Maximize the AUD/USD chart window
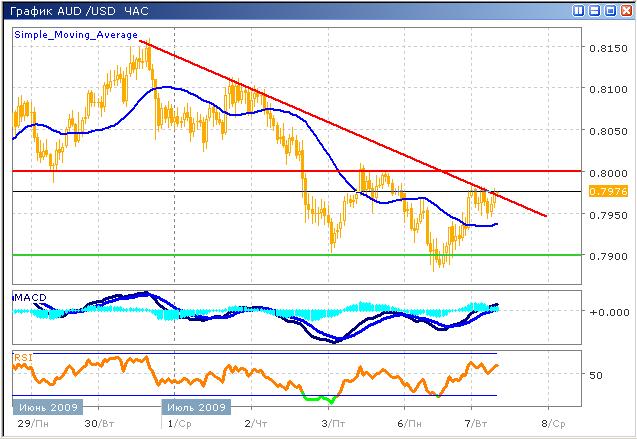 pyautogui.click(x=610, y=10)
